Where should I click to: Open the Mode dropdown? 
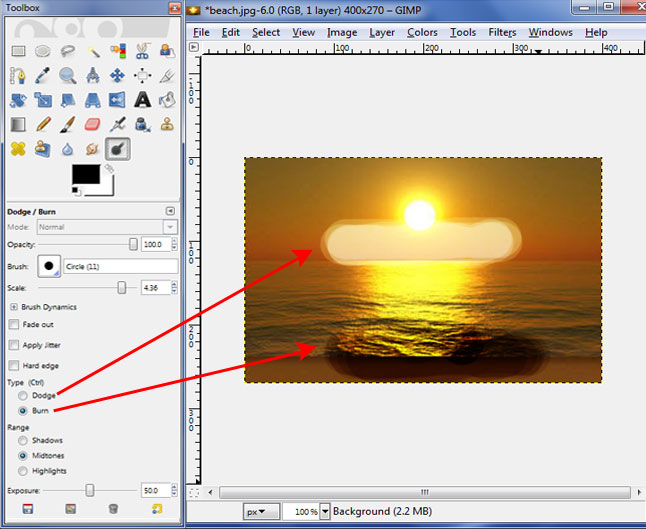107,227
